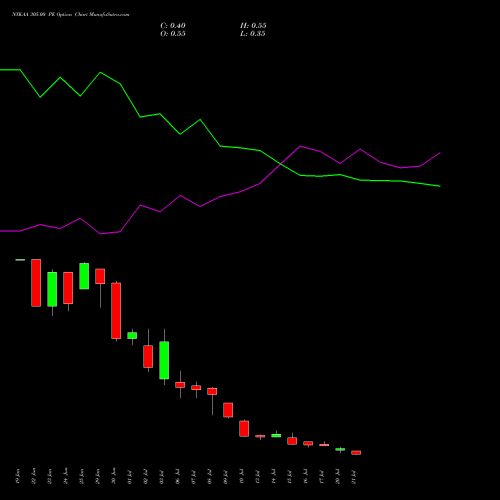Select the open value "O: 0.55"

click(173, 34)
